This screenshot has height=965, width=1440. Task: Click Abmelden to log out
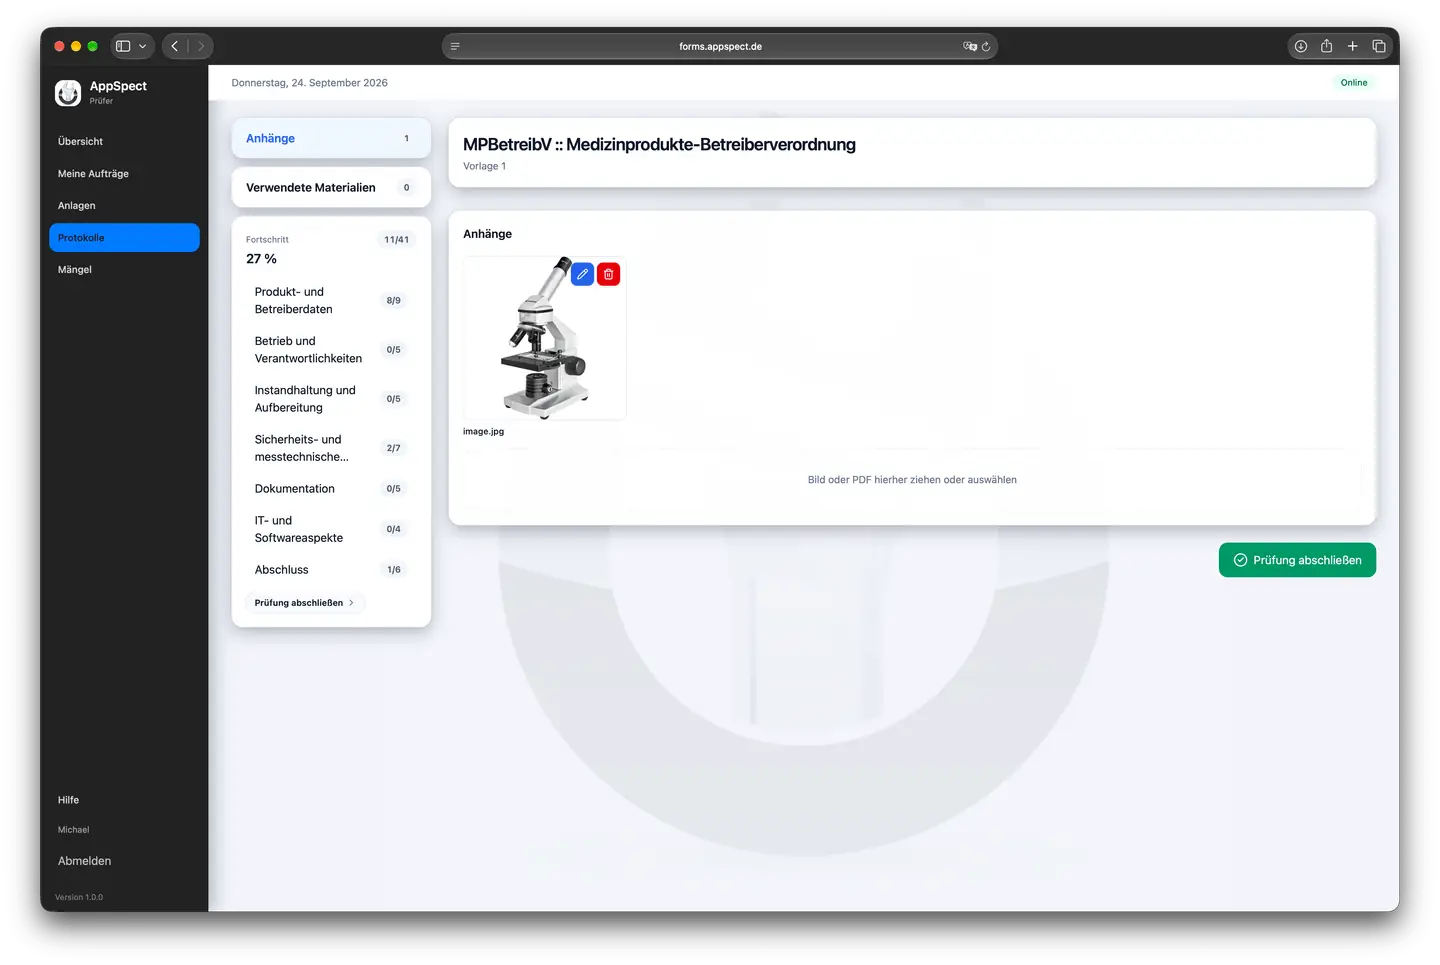pos(85,861)
